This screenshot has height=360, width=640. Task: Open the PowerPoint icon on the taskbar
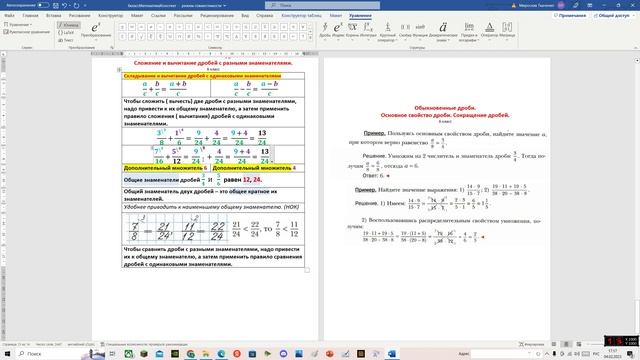[x=330, y=354]
